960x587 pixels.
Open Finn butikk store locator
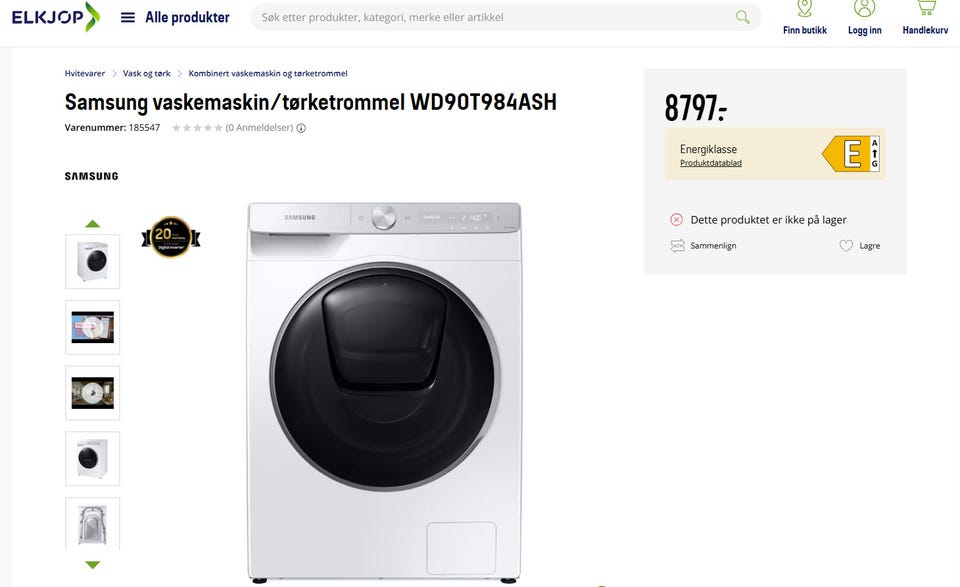click(804, 18)
